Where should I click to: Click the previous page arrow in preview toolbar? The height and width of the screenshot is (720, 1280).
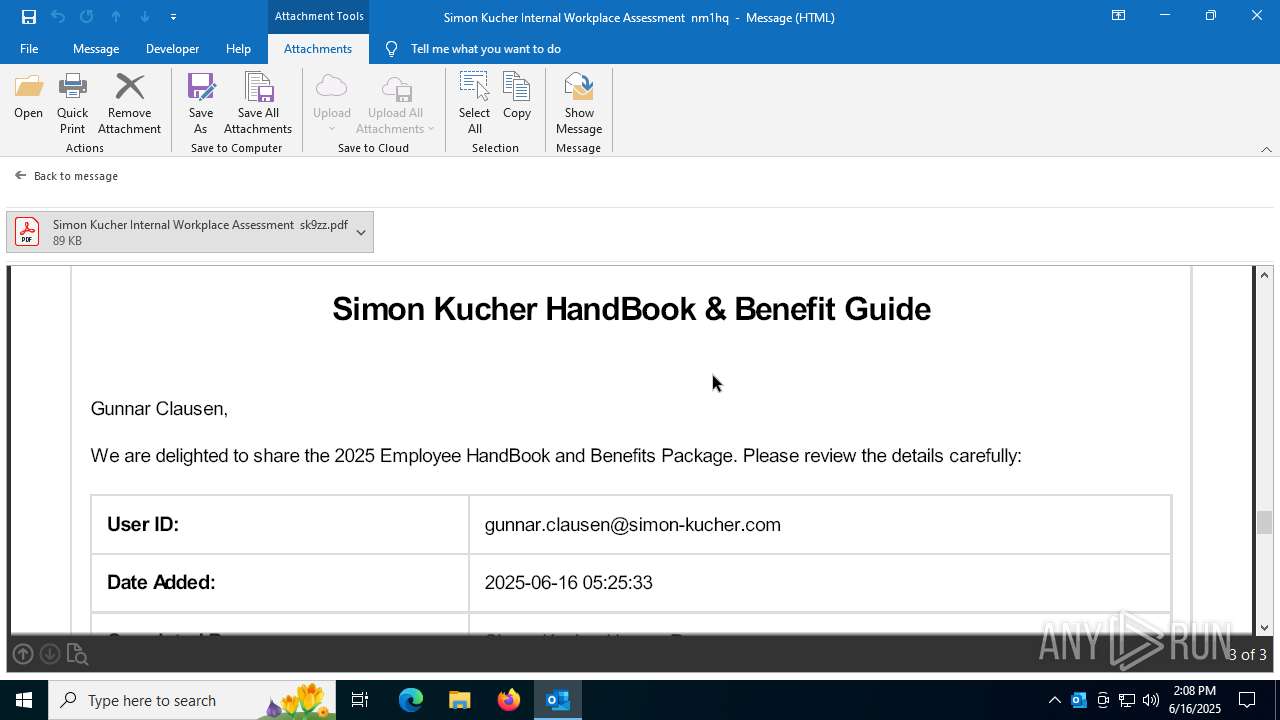23,654
